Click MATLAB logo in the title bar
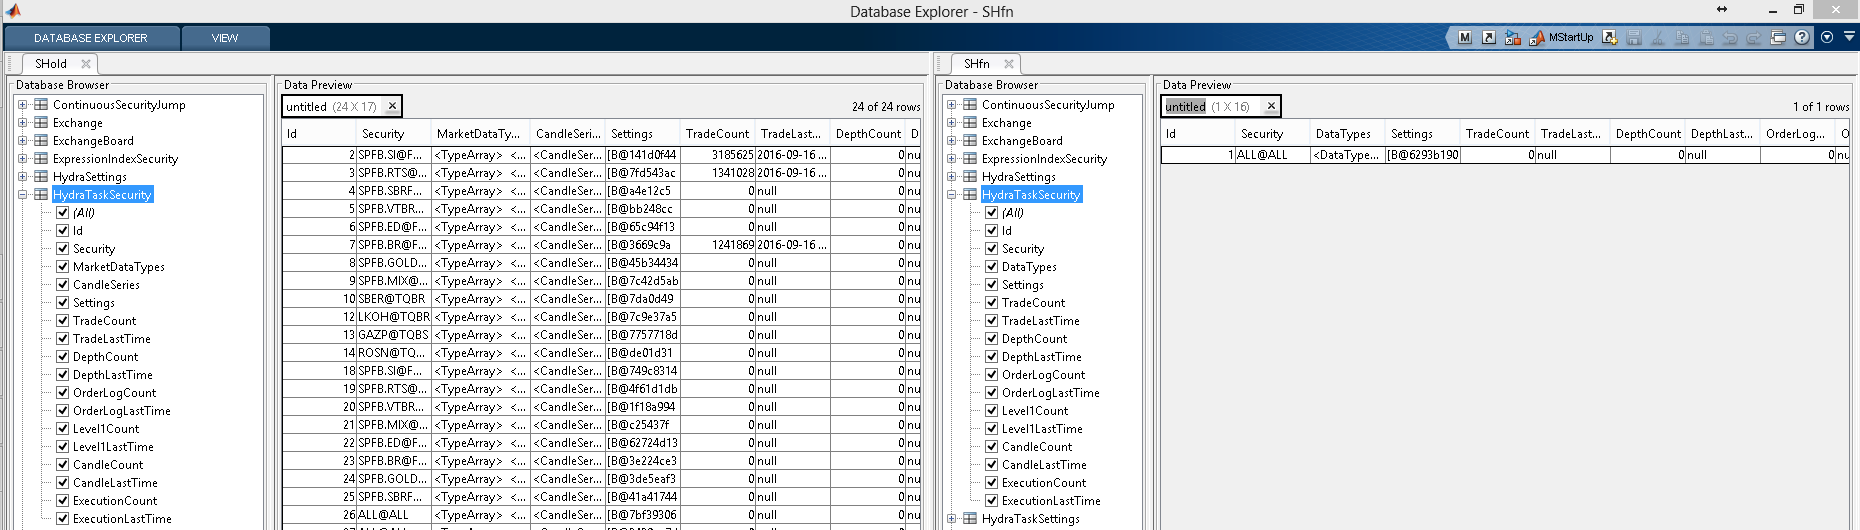 click(x=13, y=10)
